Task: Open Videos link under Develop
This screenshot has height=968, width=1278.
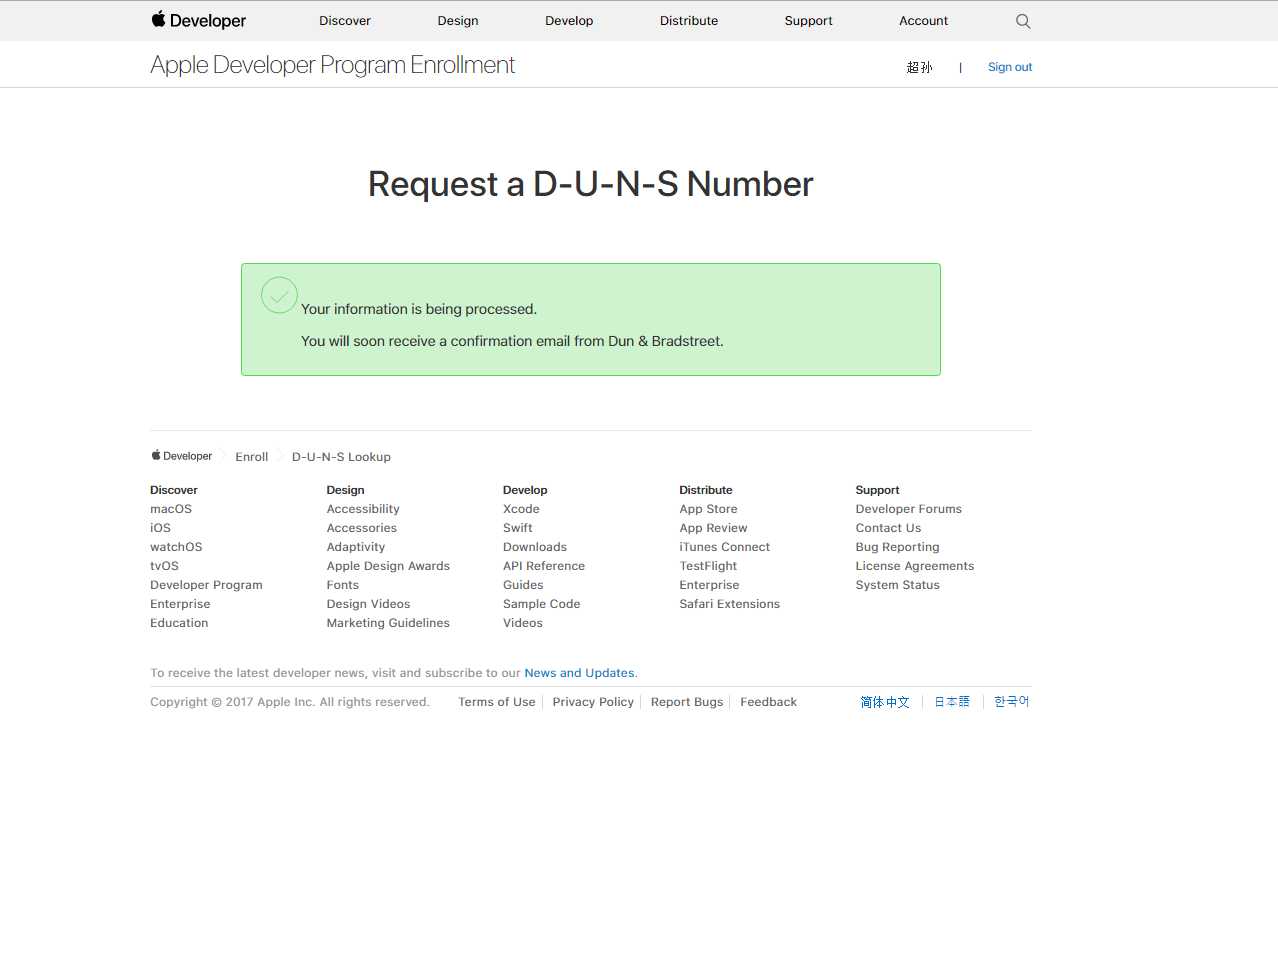Action: [x=523, y=623]
